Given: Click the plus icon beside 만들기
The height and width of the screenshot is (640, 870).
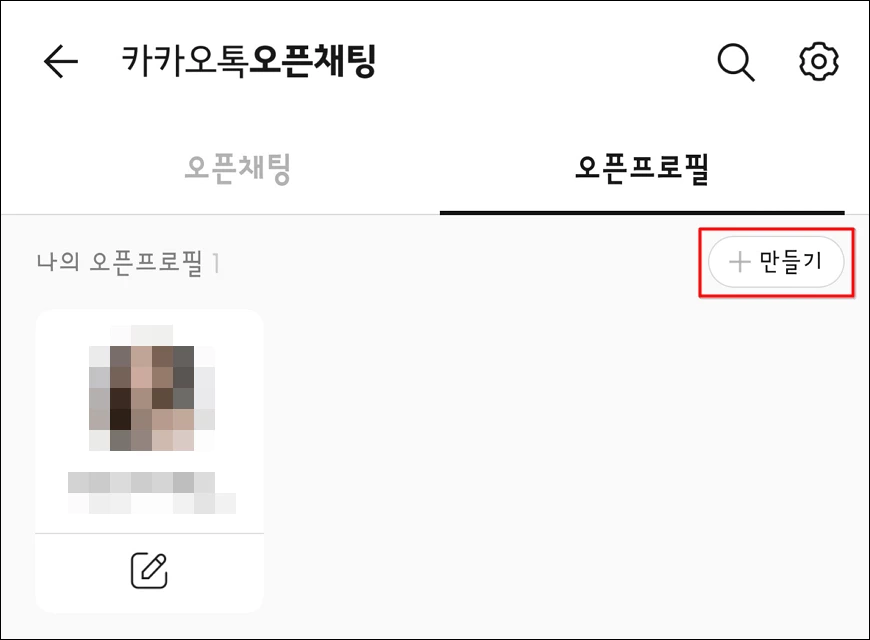Looking at the screenshot, I should pyautogui.click(x=740, y=261).
